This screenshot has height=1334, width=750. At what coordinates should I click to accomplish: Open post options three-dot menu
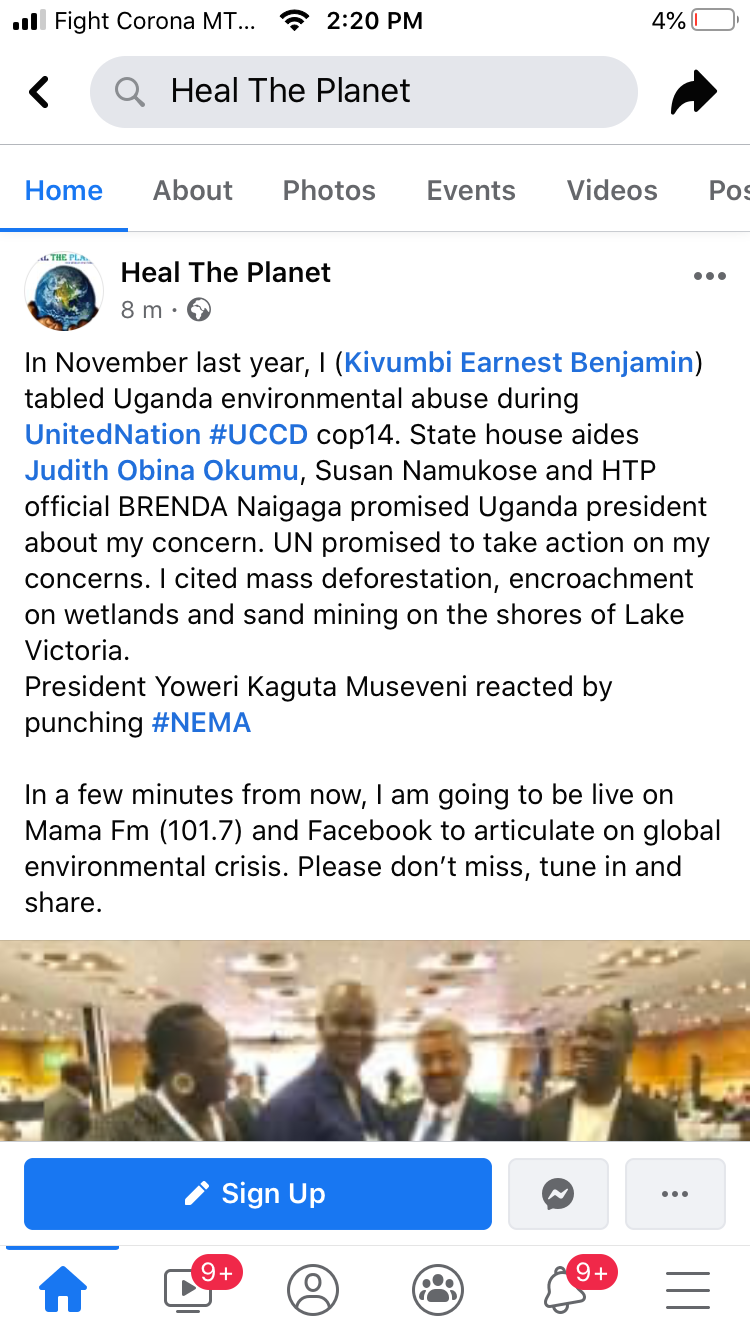pyautogui.click(x=709, y=277)
